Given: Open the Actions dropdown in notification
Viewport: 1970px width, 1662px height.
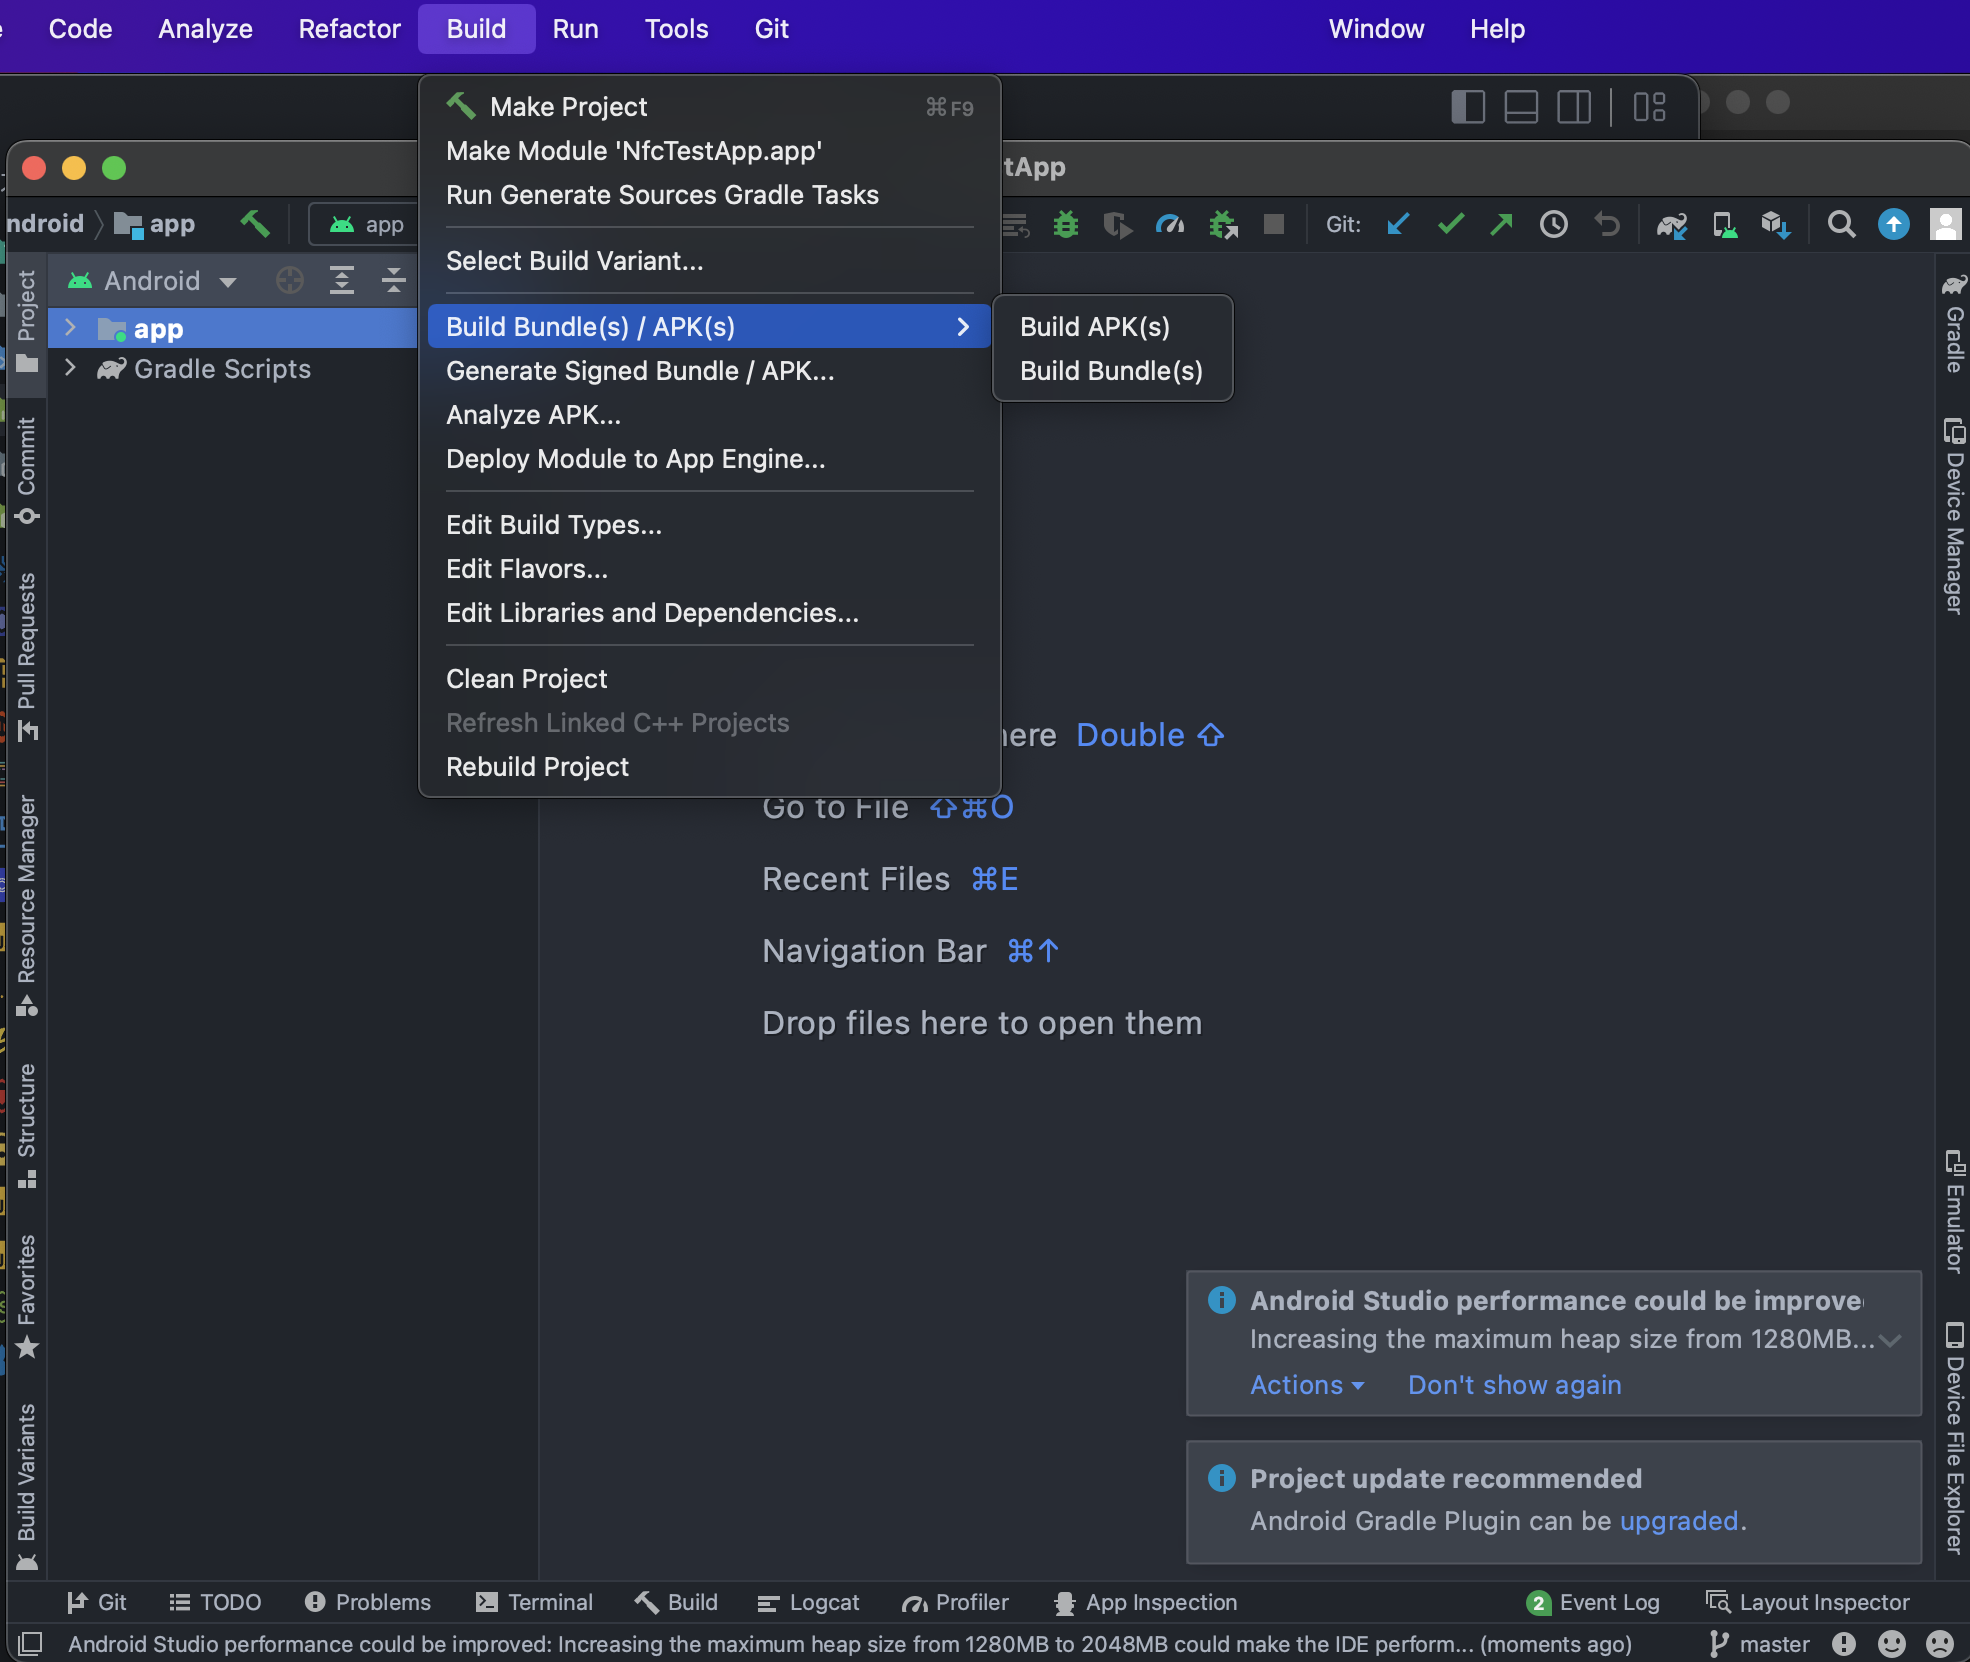Looking at the screenshot, I should 1306,1385.
